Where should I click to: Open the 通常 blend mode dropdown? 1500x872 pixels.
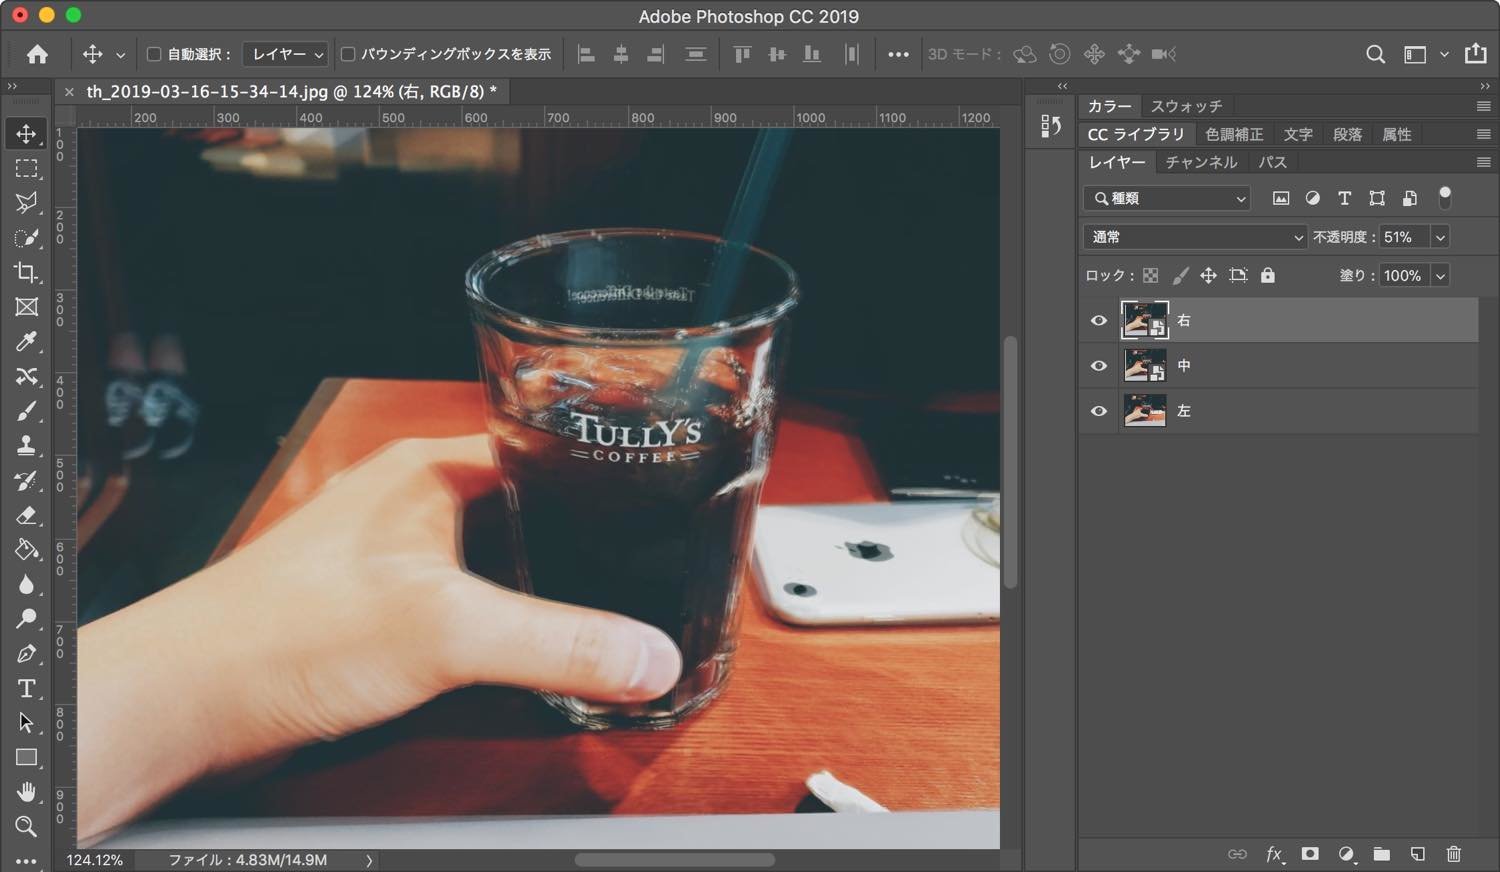tap(1195, 237)
